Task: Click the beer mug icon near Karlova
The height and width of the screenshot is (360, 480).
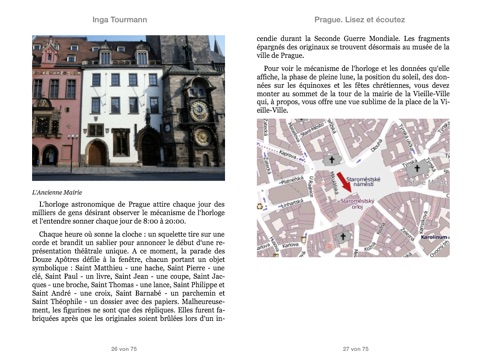Action: point(303,239)
